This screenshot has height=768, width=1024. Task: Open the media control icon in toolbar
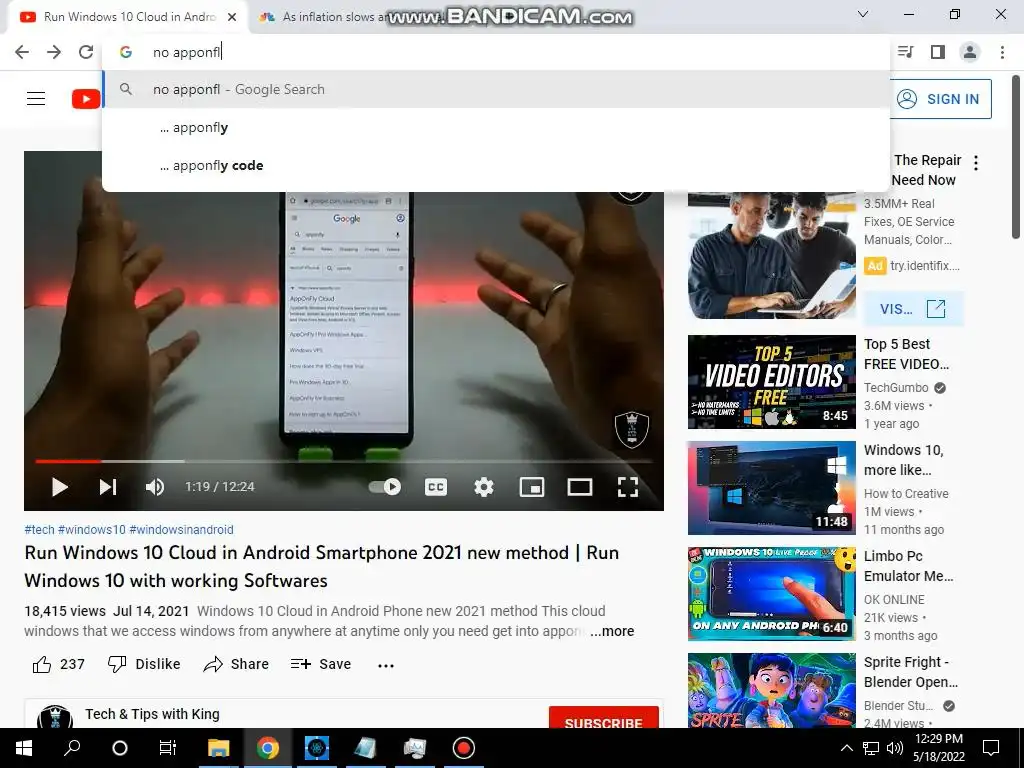[906, 52]
